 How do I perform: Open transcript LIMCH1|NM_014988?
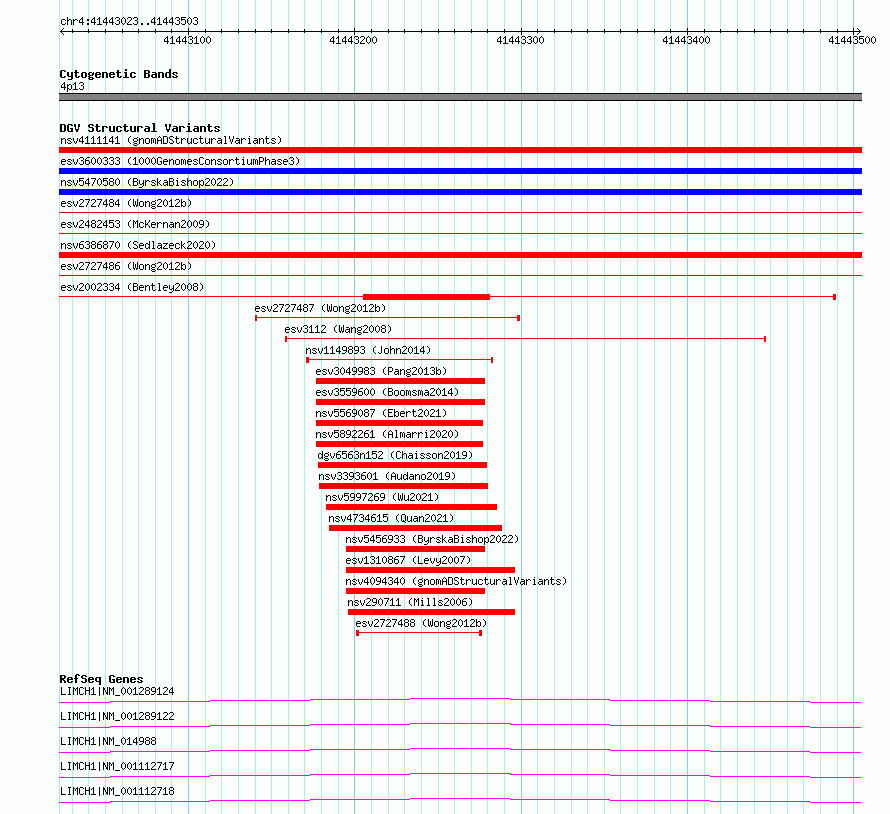pos(108,741)
